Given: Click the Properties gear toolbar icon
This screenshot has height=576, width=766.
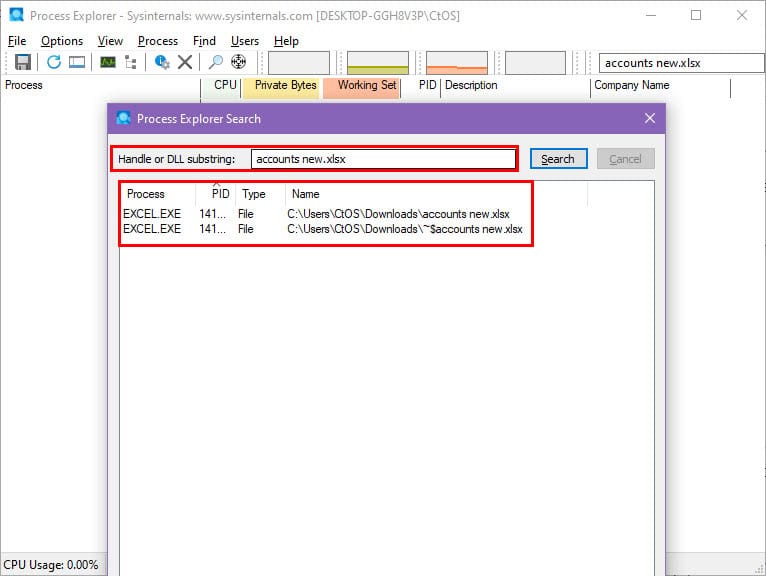Looking at the screenshot, I should pos(162,62).
